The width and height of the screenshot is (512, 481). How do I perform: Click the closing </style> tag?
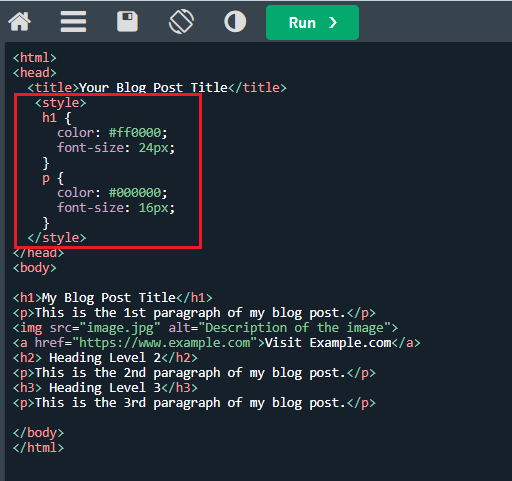(x=57, y=238)
